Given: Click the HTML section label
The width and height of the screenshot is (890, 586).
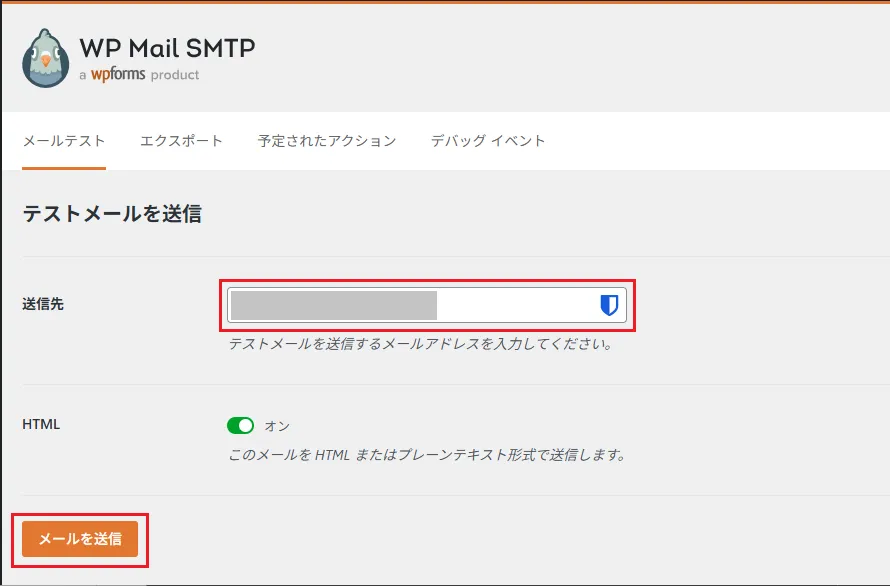Looking at the screenshot, I should [38, 424].
